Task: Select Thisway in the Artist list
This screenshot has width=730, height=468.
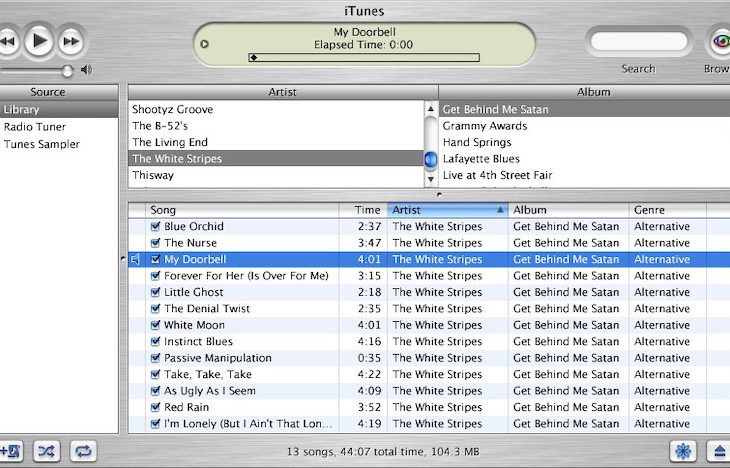Action: 276,175
